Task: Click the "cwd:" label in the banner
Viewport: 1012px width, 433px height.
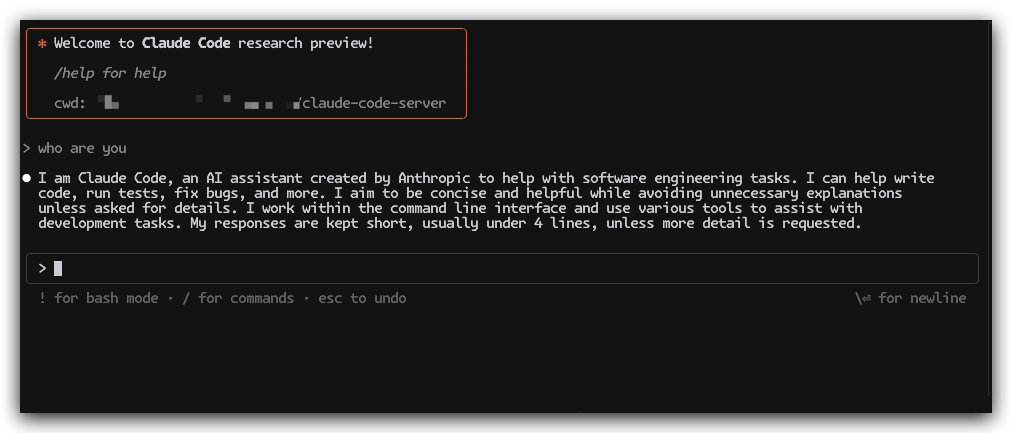Action: point(71,103)
